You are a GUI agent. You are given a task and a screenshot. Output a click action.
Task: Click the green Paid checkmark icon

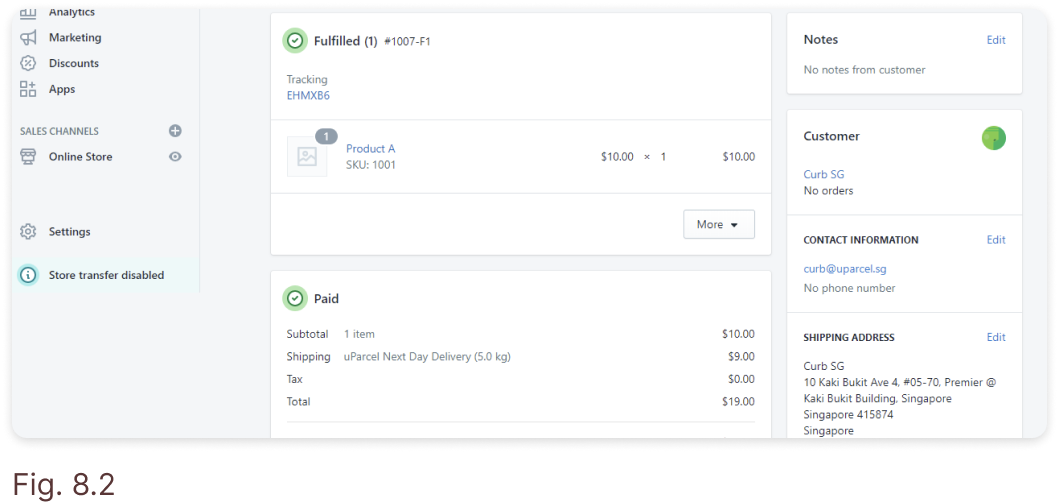tap(295, 298)
